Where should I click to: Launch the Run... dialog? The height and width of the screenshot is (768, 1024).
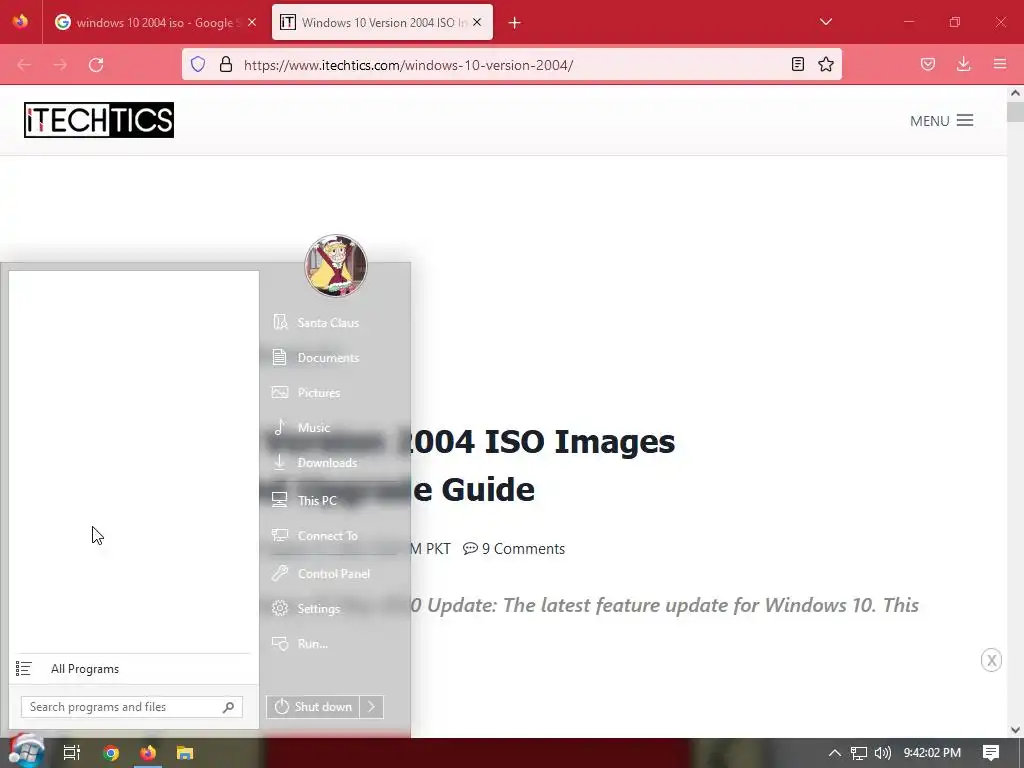313,643
